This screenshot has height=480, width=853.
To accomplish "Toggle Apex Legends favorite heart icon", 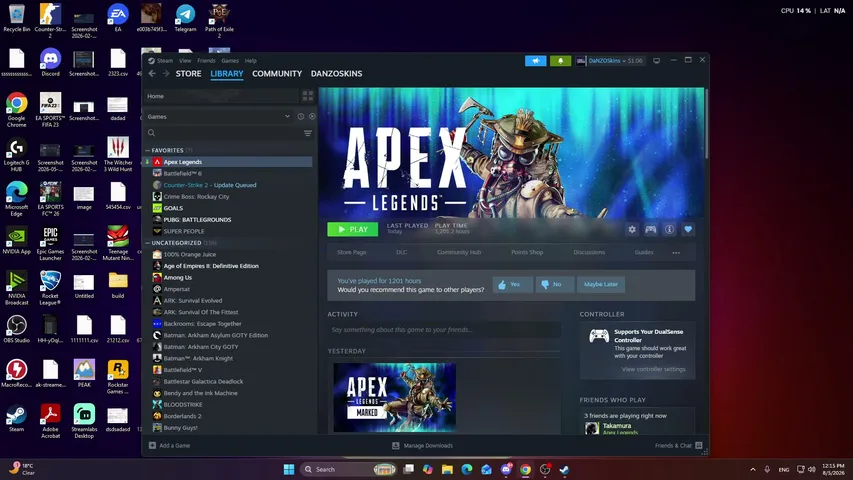I will pyautogui.click(x=688, y=230).
